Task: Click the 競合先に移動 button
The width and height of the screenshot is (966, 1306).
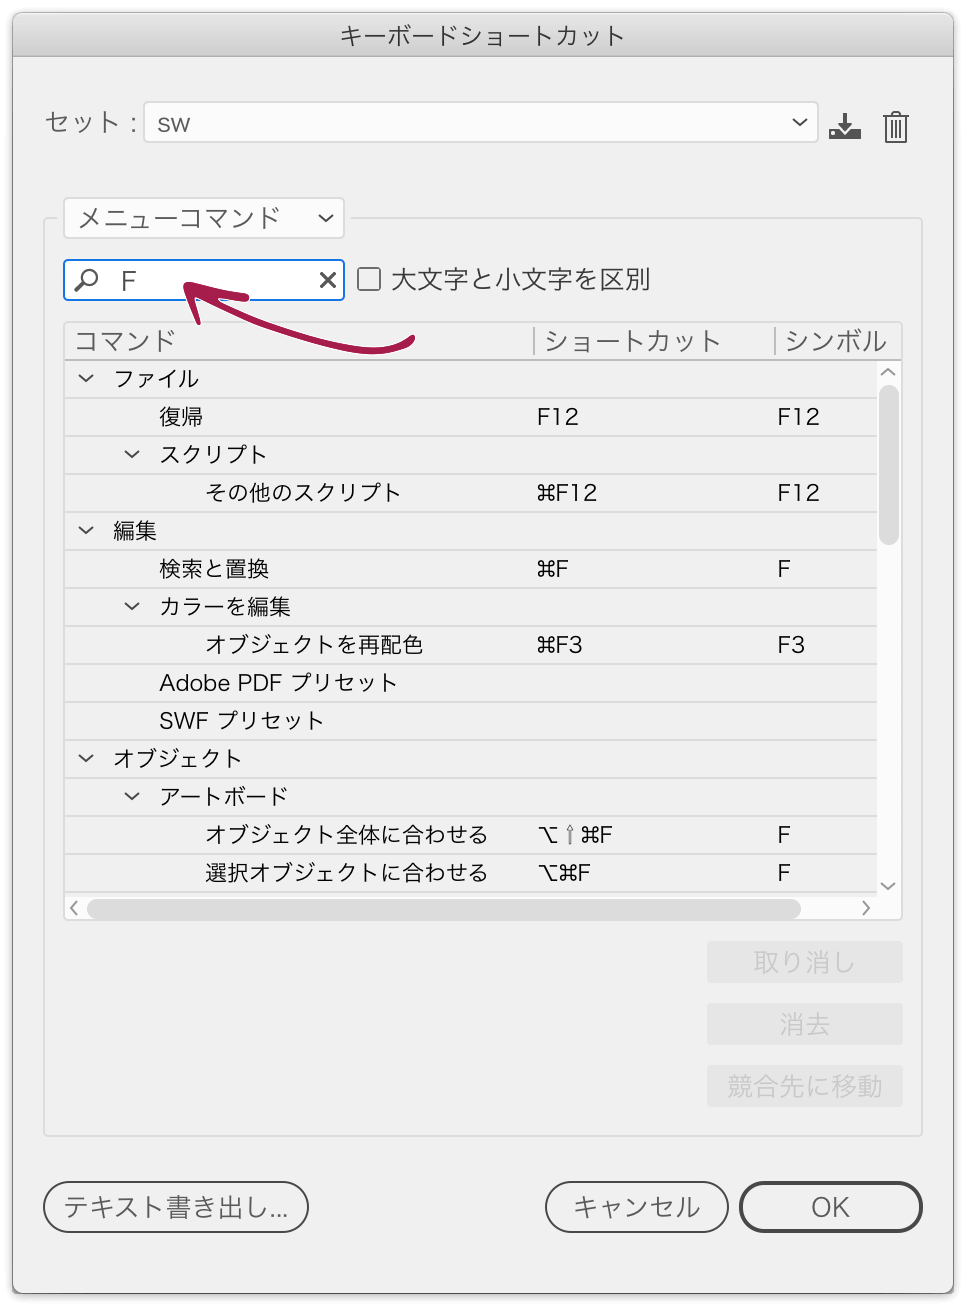Action: point(805,1086)
